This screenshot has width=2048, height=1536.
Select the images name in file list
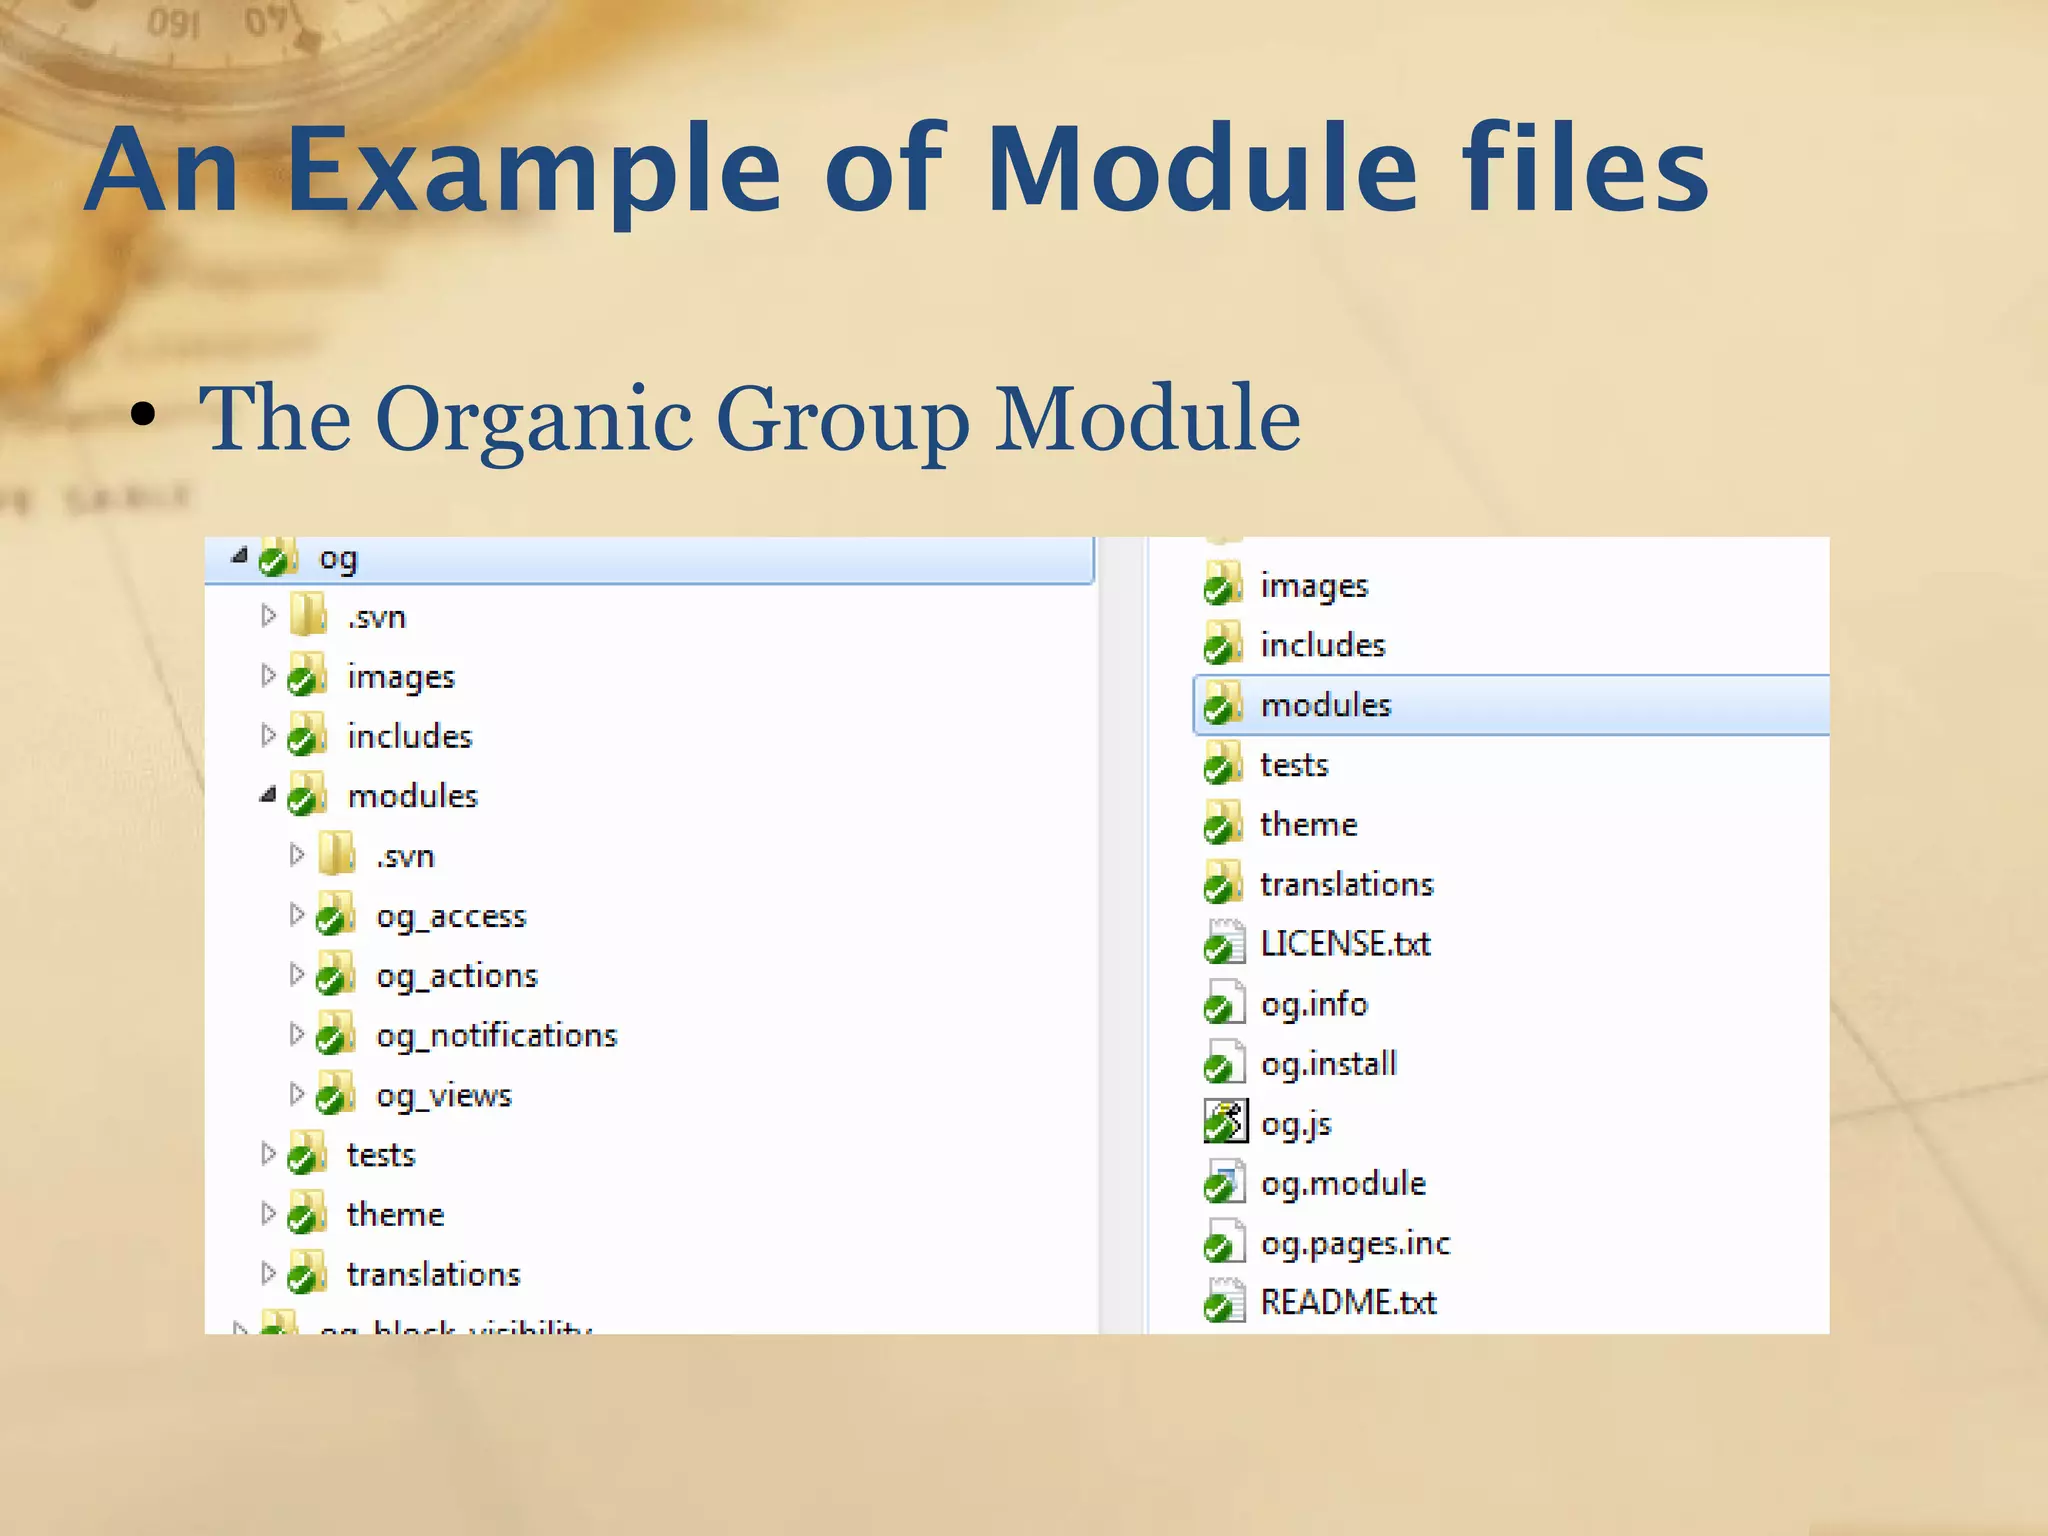tap(1314, 587)
